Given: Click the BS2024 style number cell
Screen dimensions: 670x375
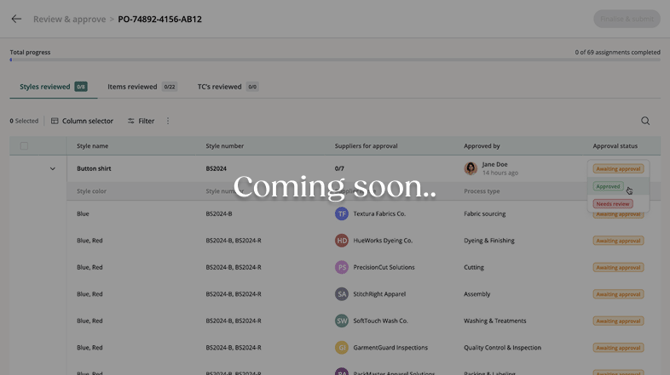Looking at the screenshot, I should [216, 169].
